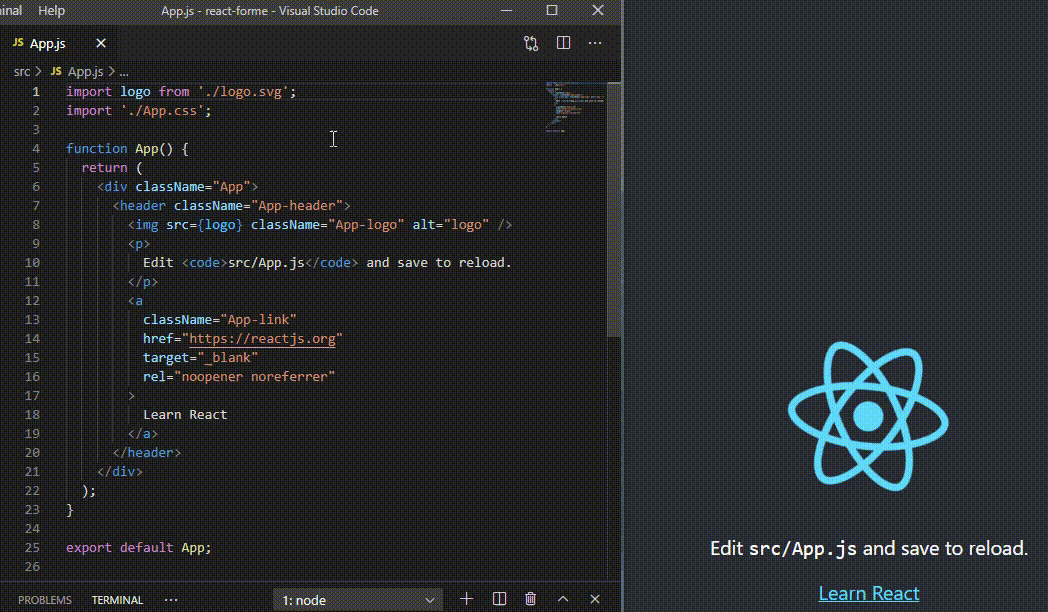The height and width of the screenshot is (612, 1048).
Task: Kill terminal with trash icon
Action: coord(531,599)
